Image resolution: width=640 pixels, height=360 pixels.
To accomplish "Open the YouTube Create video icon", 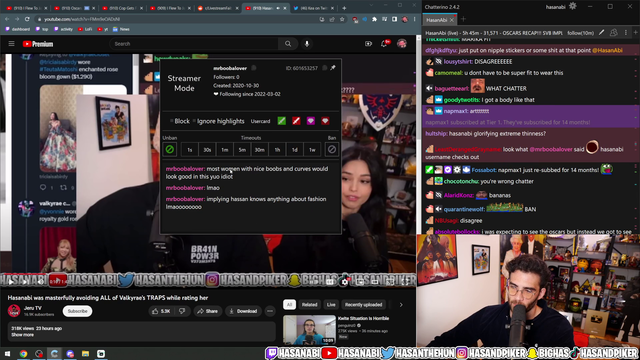I will click(368, 44).
